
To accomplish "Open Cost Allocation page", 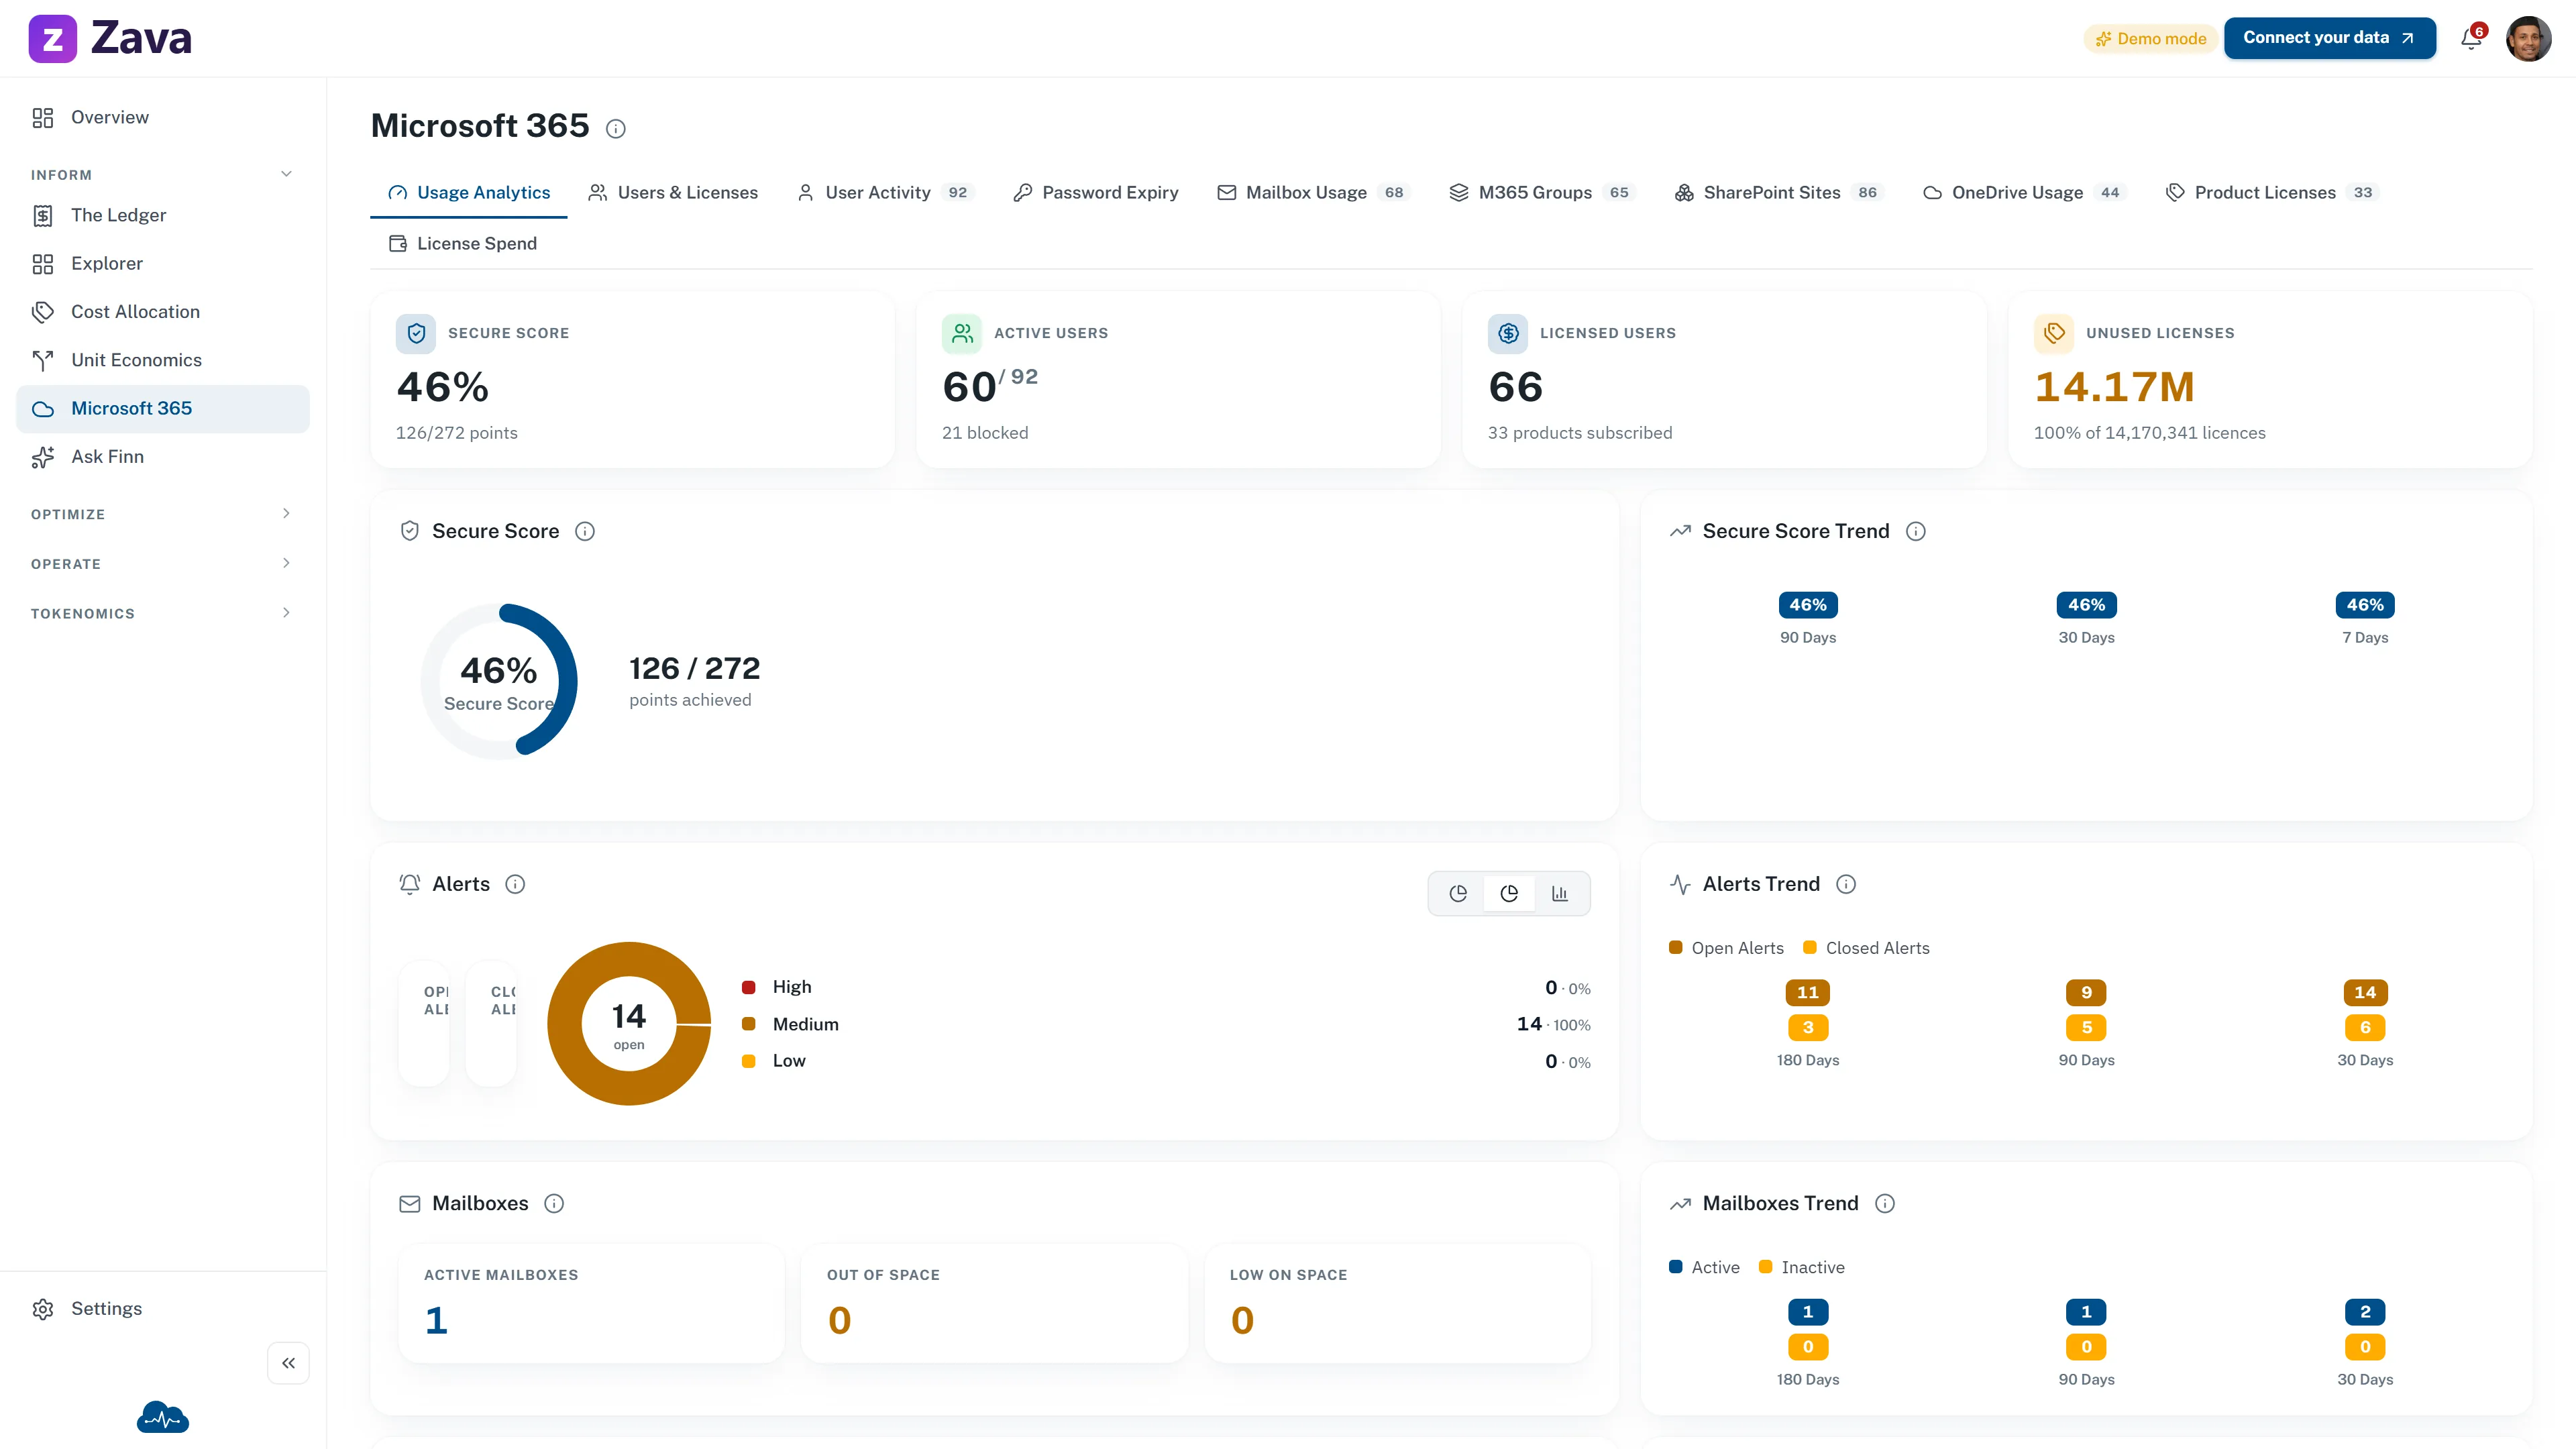I will point(163,312).
